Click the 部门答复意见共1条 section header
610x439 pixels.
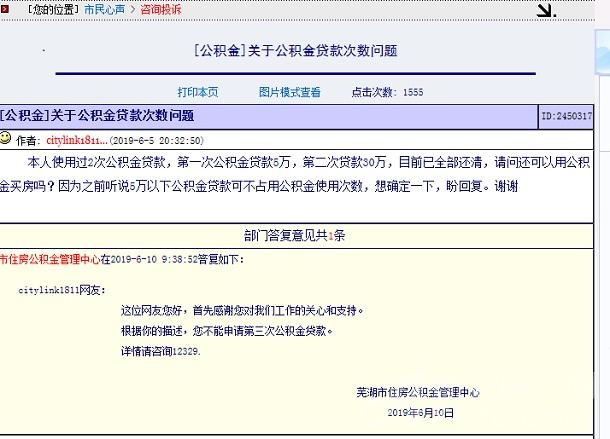(295, 236)
